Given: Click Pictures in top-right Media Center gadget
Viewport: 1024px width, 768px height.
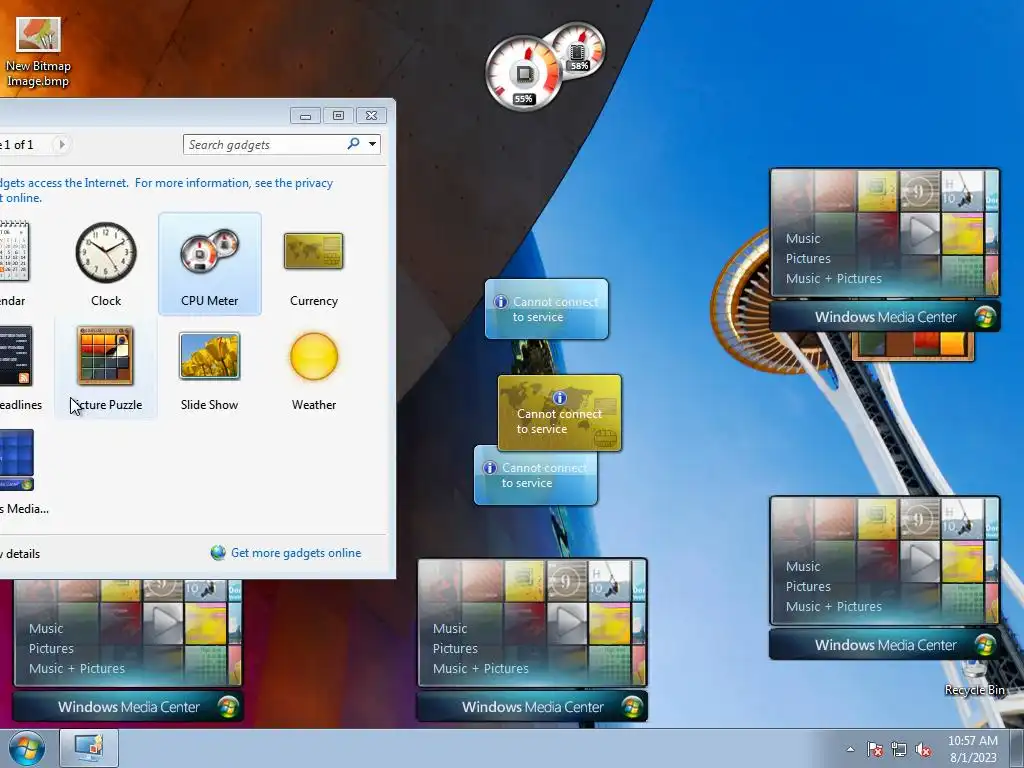Looking at the screenshot, I should point(808,259).
